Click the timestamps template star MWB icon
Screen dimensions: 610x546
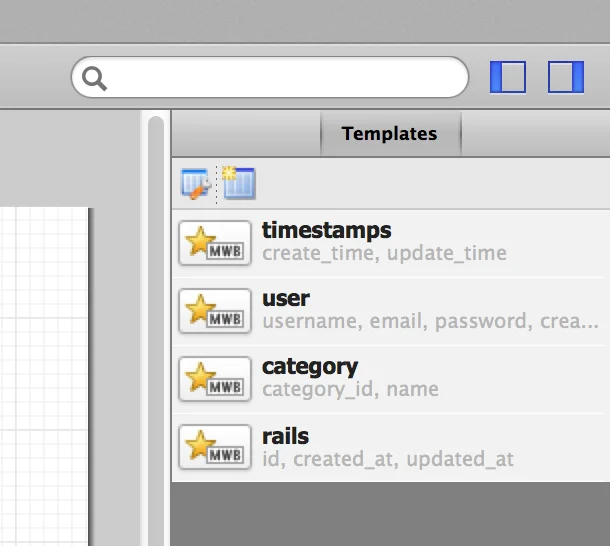click(215, 243)
